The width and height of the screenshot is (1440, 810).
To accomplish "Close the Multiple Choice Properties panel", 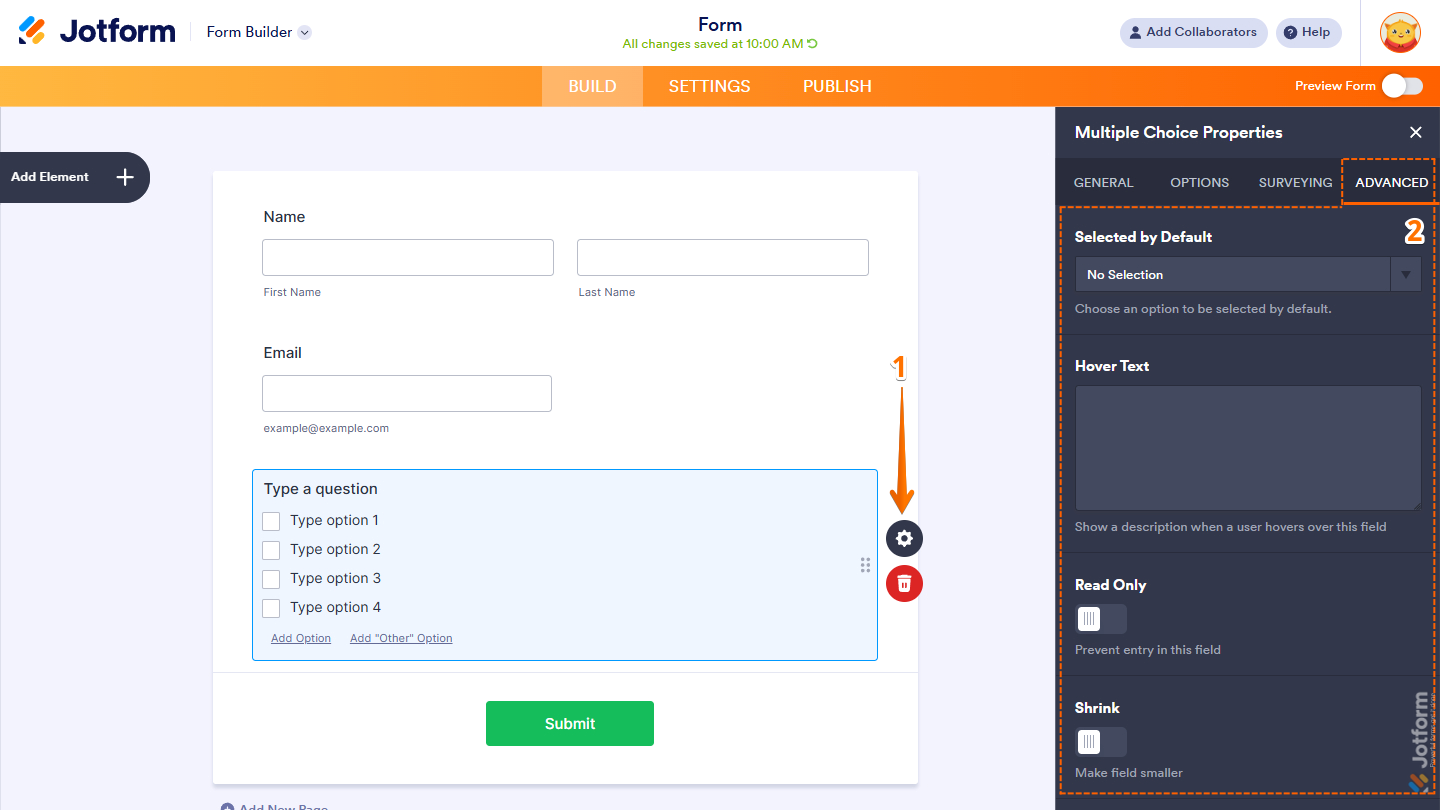I will [1415, 132].
